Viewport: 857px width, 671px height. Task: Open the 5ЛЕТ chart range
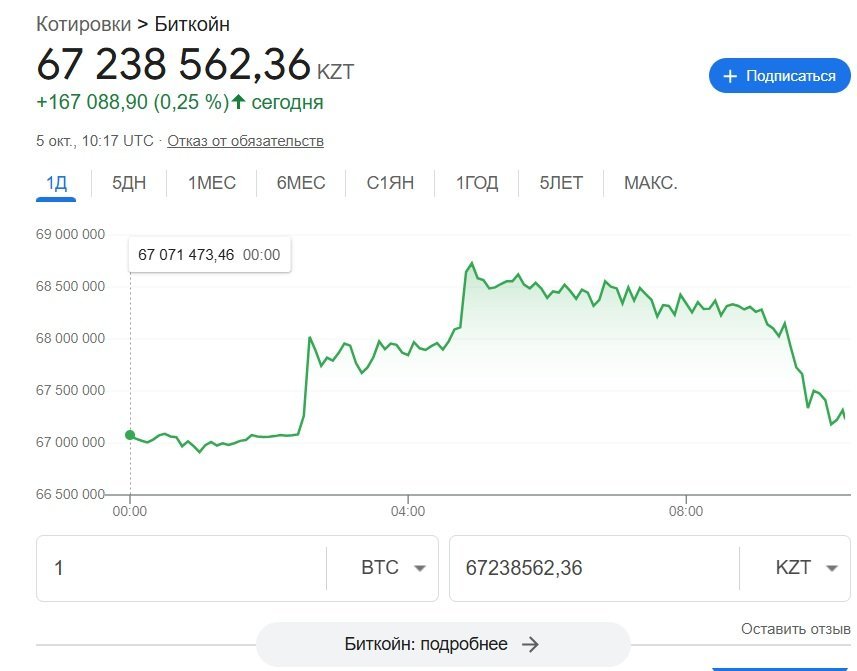561,183
